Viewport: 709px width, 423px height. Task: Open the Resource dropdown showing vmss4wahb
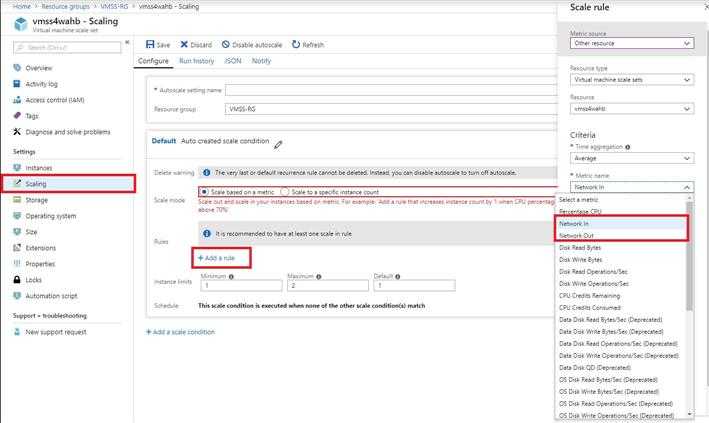pos(632,109)
